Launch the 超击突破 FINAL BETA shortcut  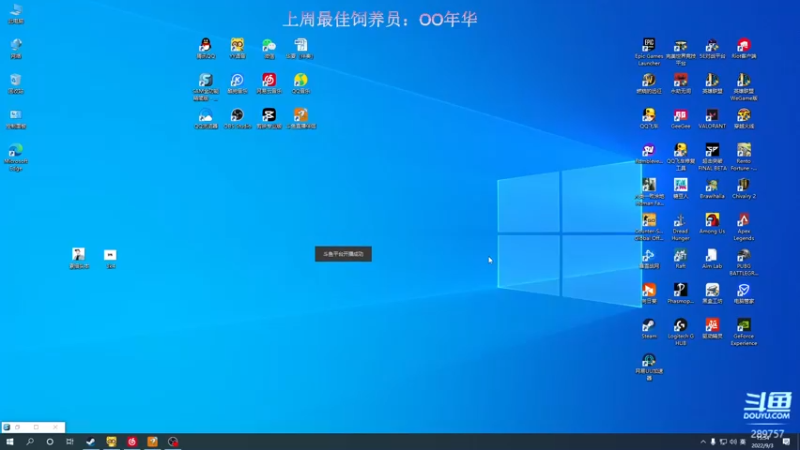click(712, 157)
